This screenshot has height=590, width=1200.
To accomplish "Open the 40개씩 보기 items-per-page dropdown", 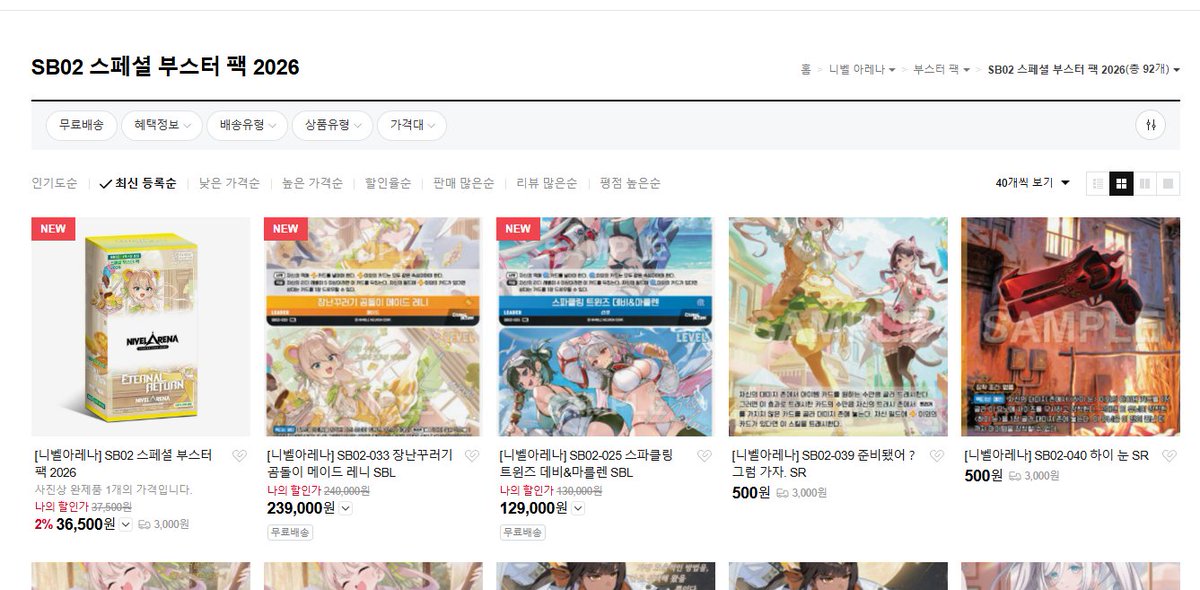I will click(x=1033, y=183).
